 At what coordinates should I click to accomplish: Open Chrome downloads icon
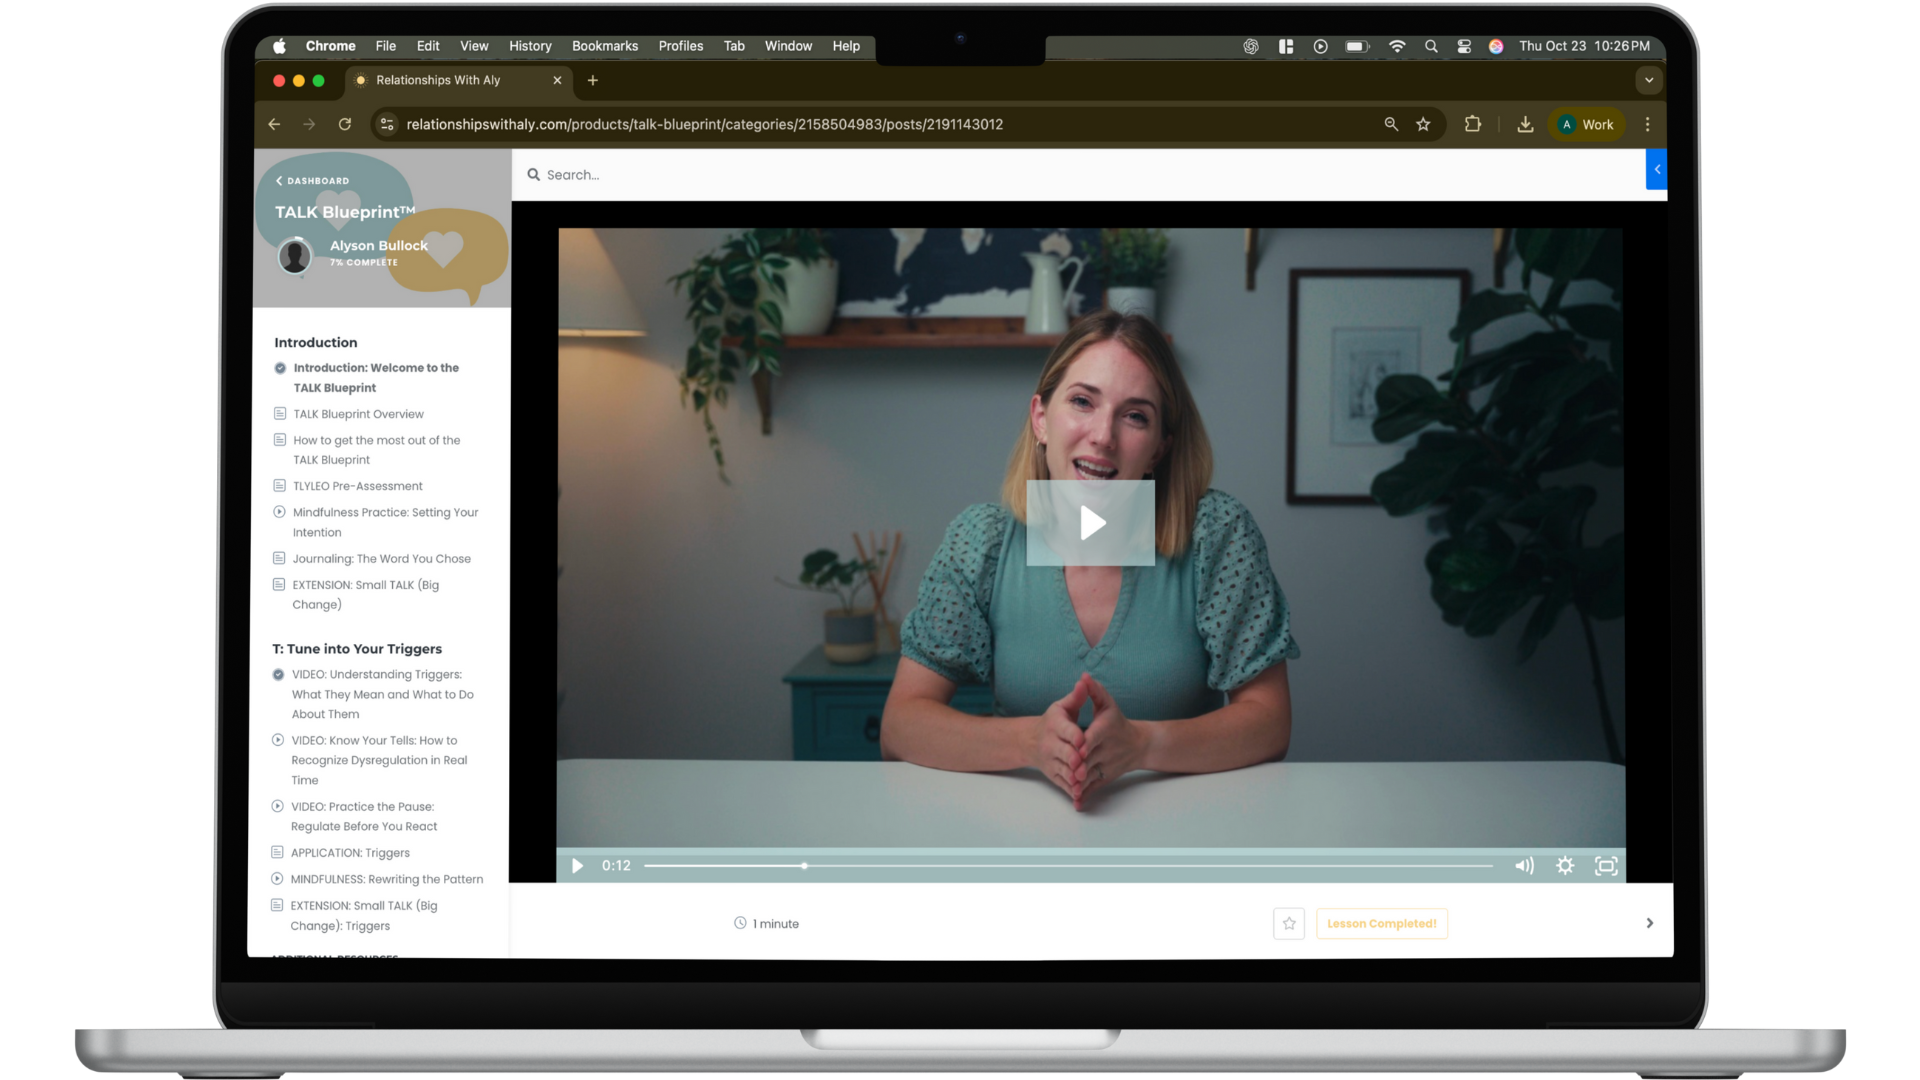1525,124
